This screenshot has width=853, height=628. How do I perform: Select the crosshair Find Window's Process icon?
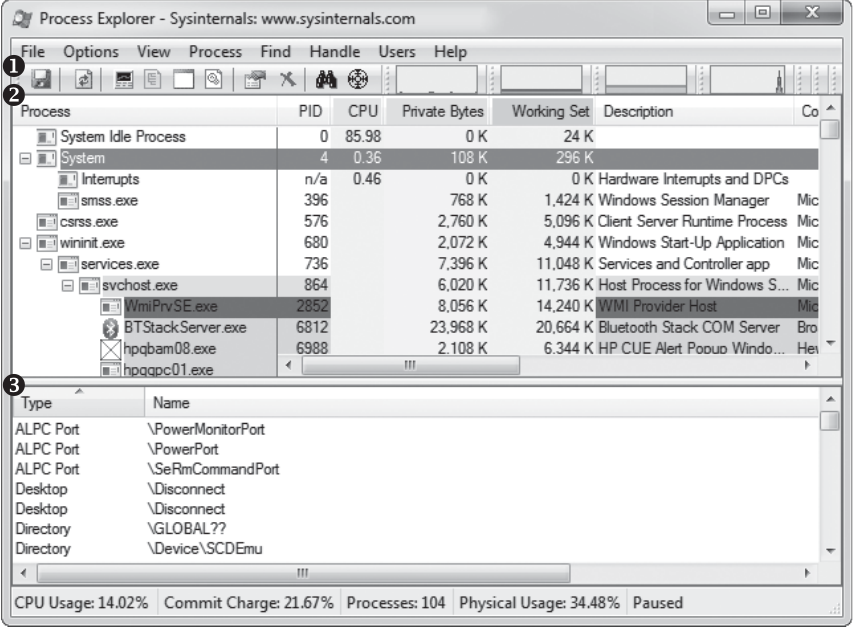(x=358, y=79)
